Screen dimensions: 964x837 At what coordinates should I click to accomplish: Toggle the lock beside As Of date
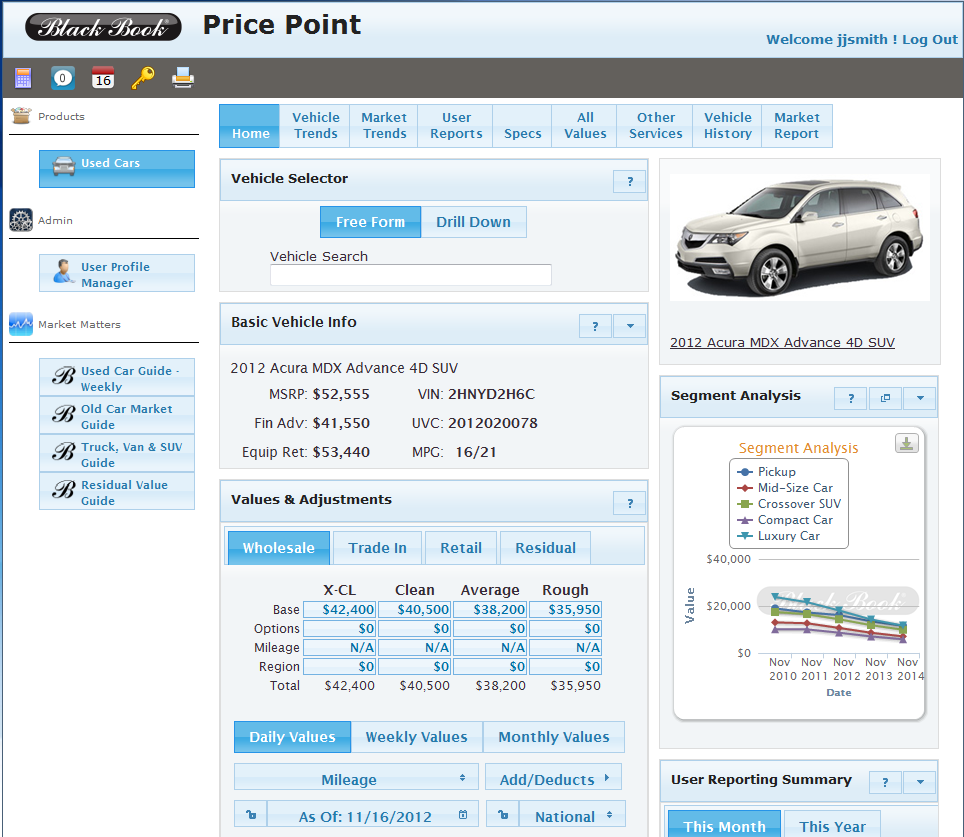250,816
